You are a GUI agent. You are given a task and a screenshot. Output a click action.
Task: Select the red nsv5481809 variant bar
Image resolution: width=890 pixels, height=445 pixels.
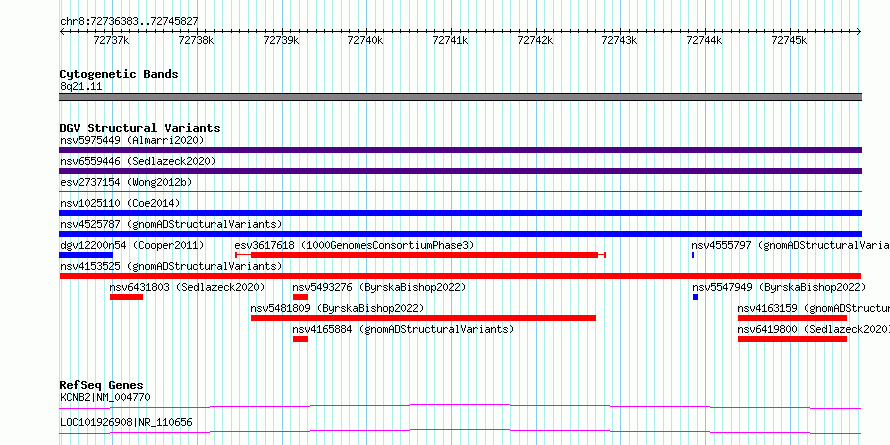[x=423, y=318]
